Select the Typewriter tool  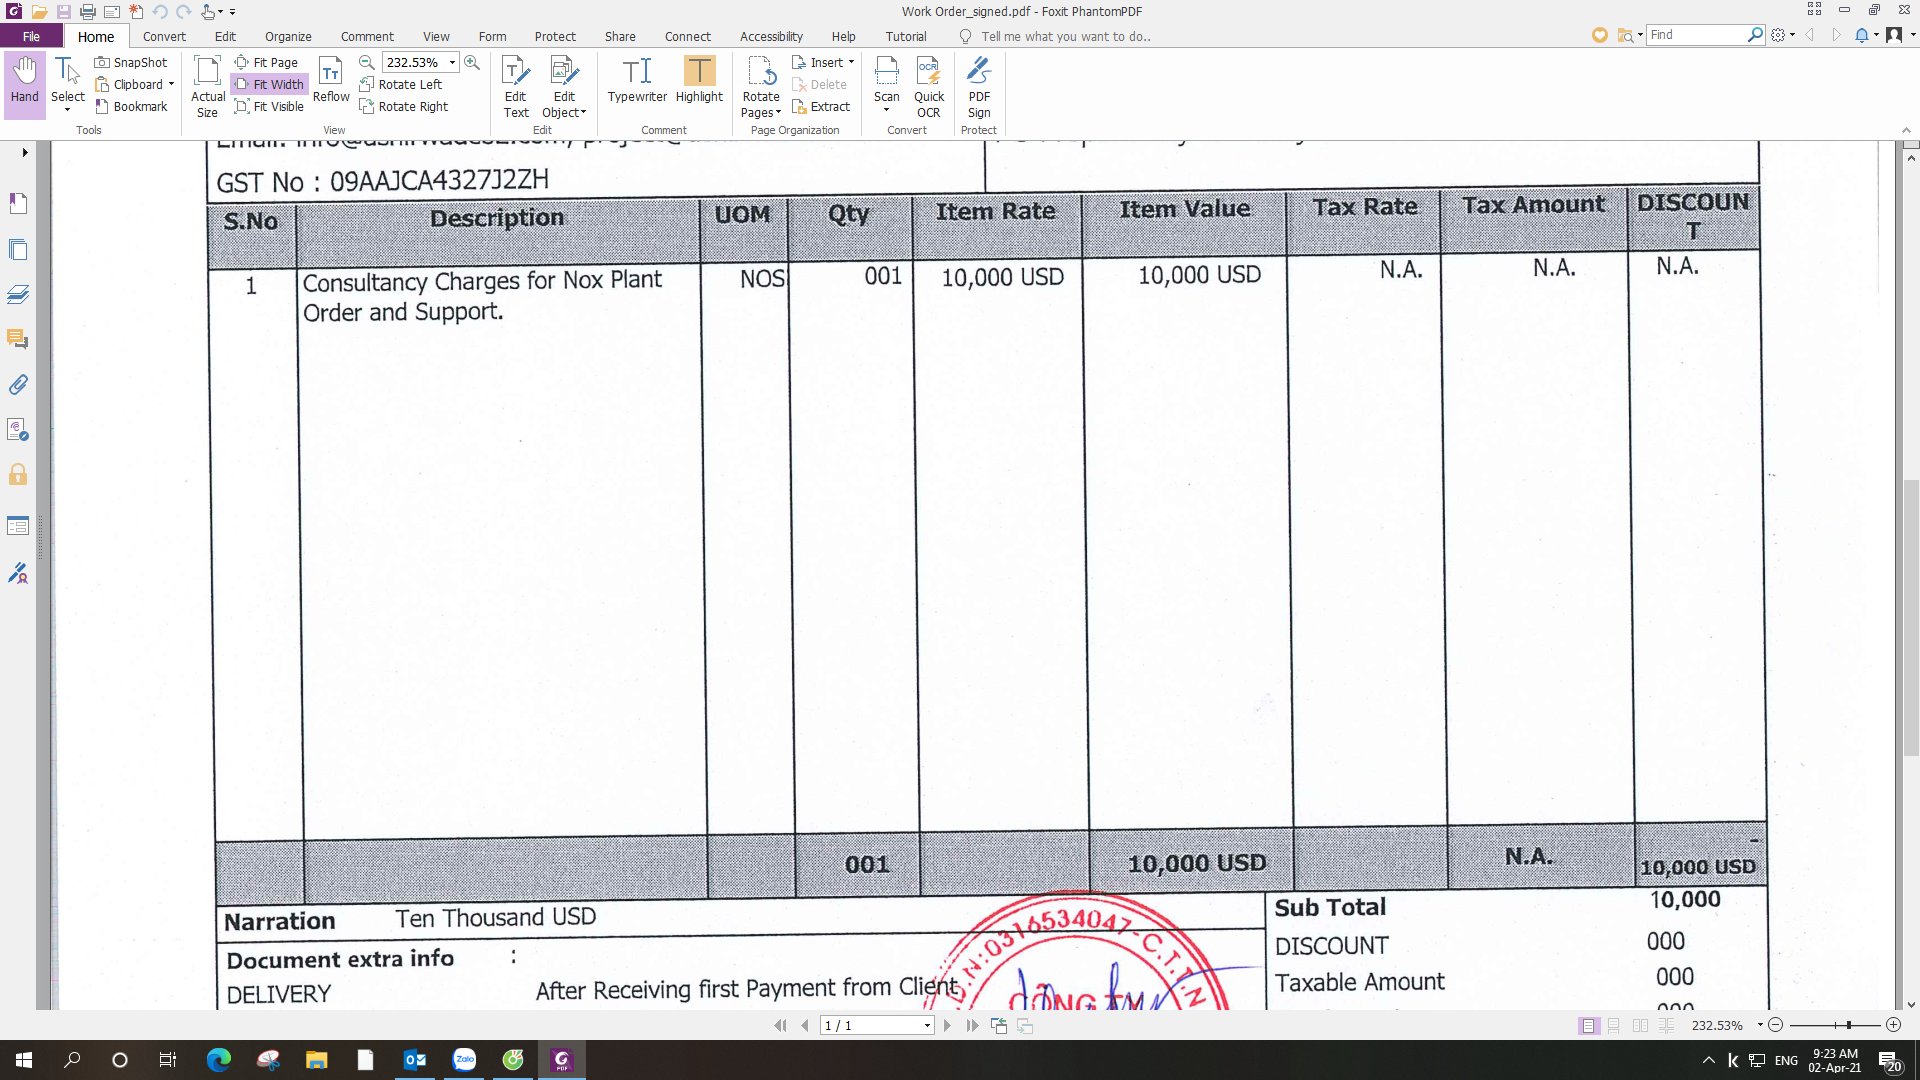637,80
